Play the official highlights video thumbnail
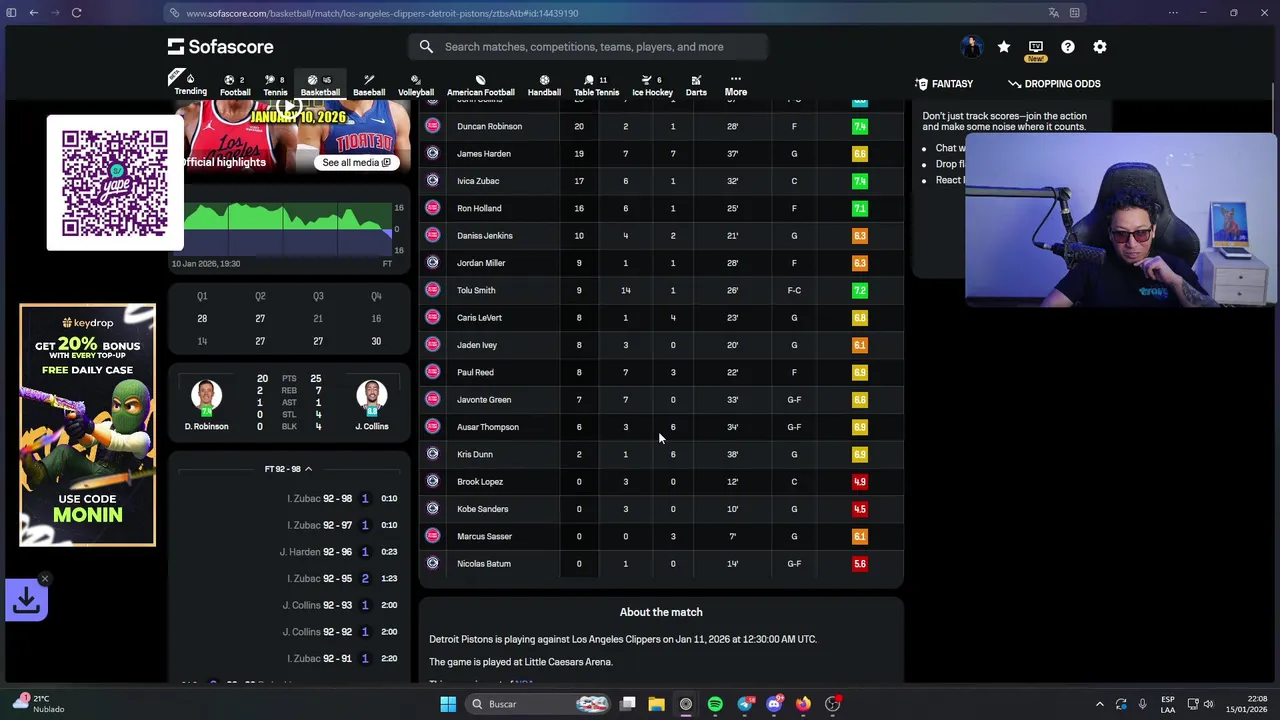This screenshot has width=1280, height=720. click(289, 108)
